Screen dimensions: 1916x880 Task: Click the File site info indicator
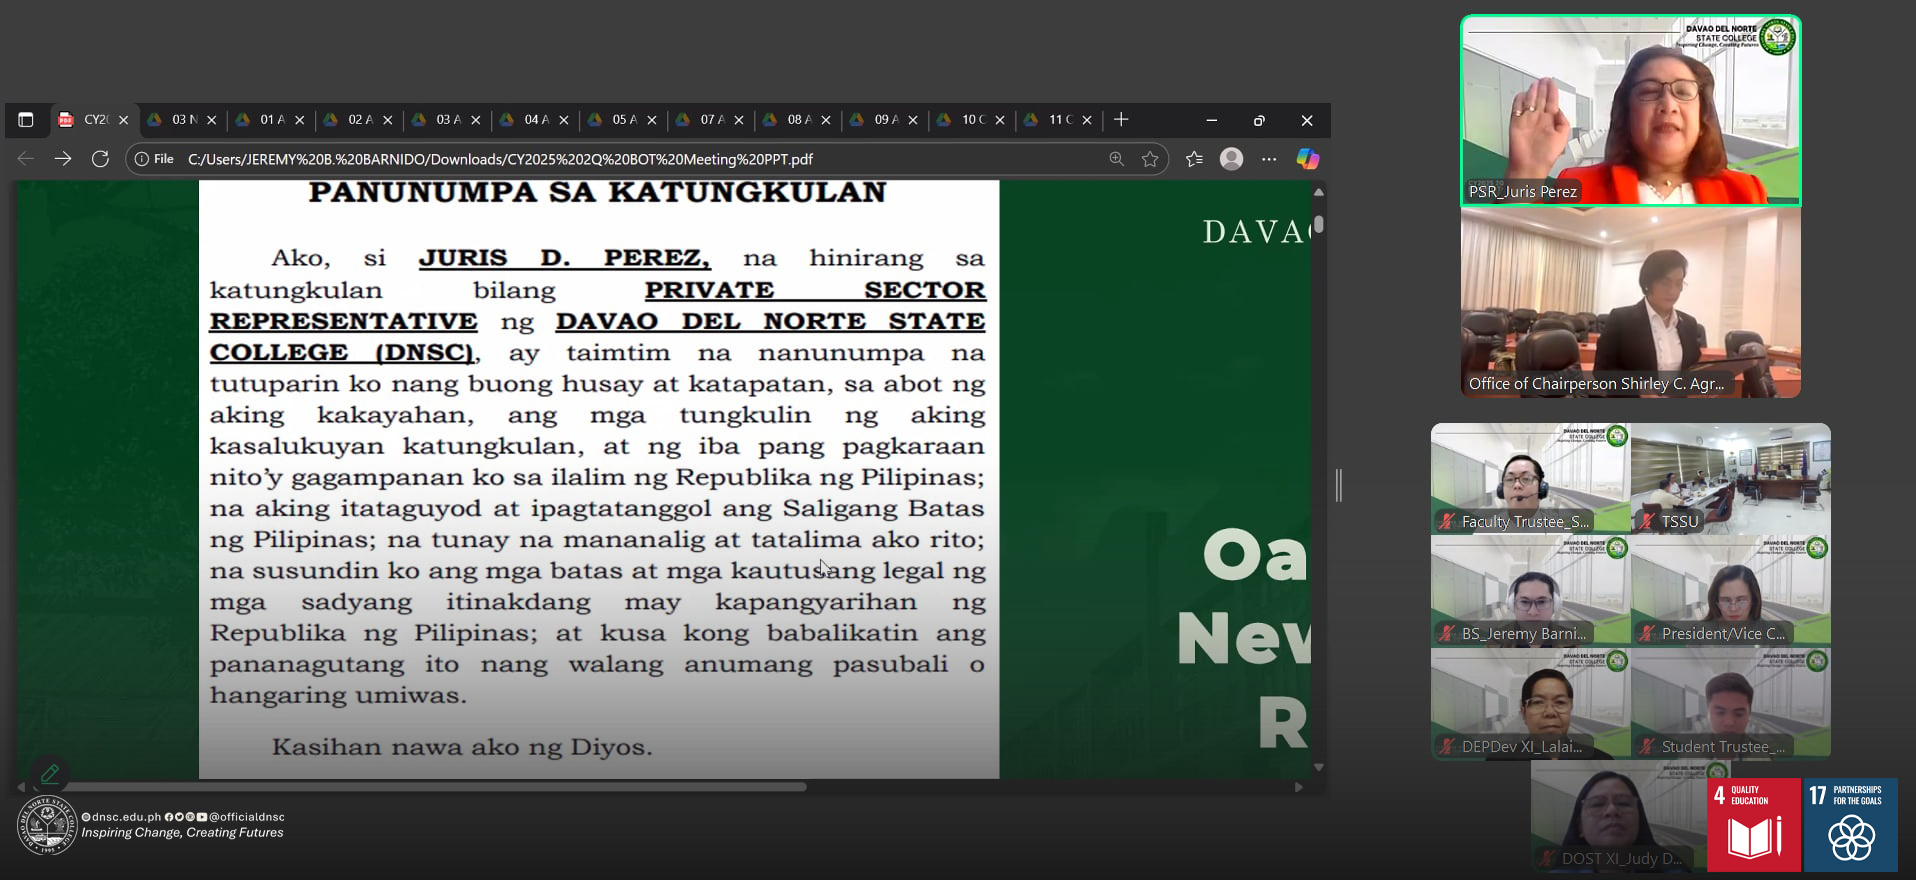(x=155, y=159)
